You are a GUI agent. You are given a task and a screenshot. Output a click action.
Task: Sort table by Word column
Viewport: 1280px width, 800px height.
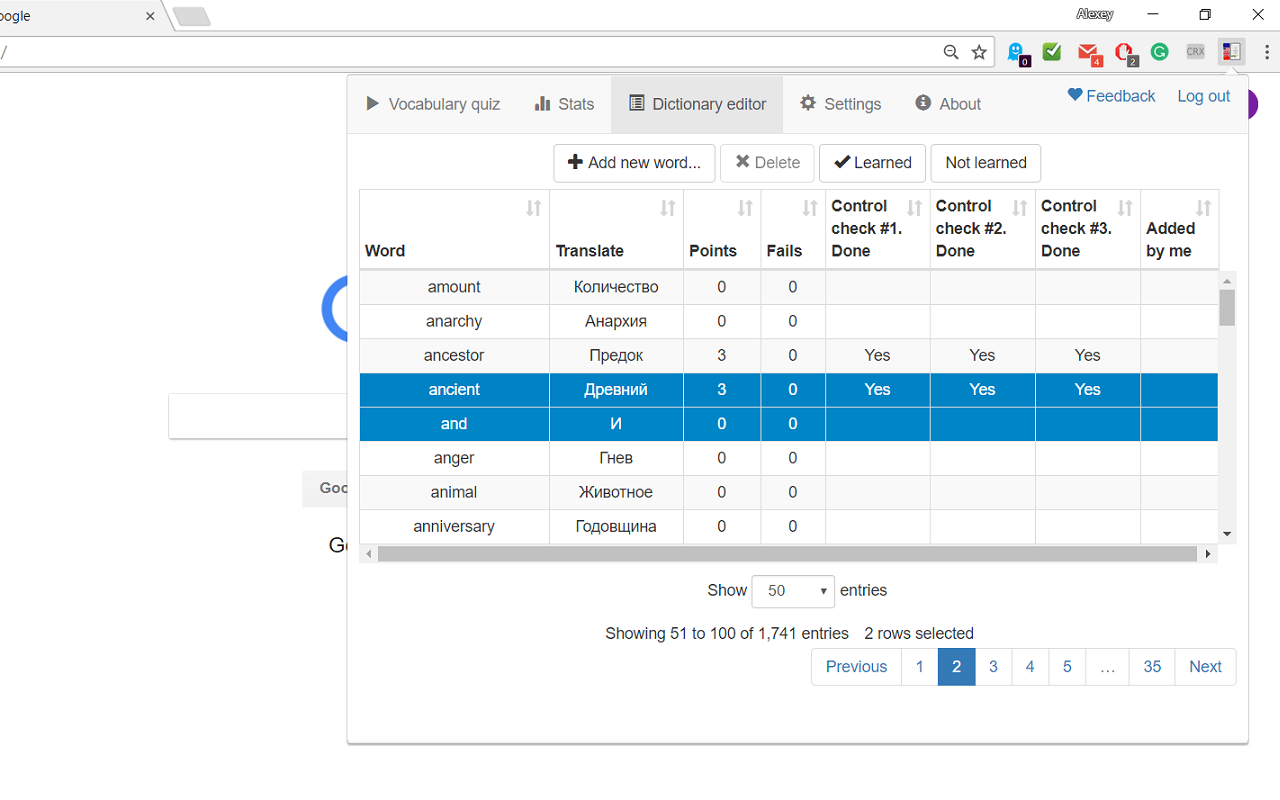(x=533, y=208)
